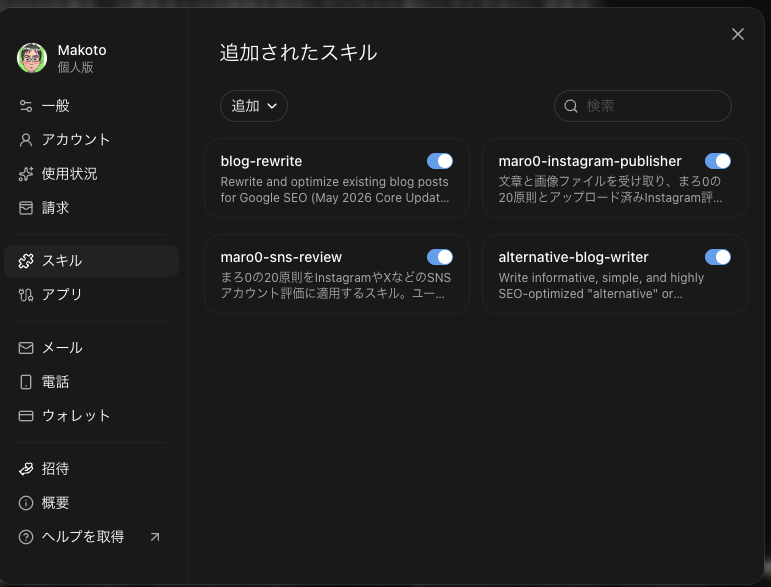Disable the blog-rewrite skill toggle

(440, 161)
